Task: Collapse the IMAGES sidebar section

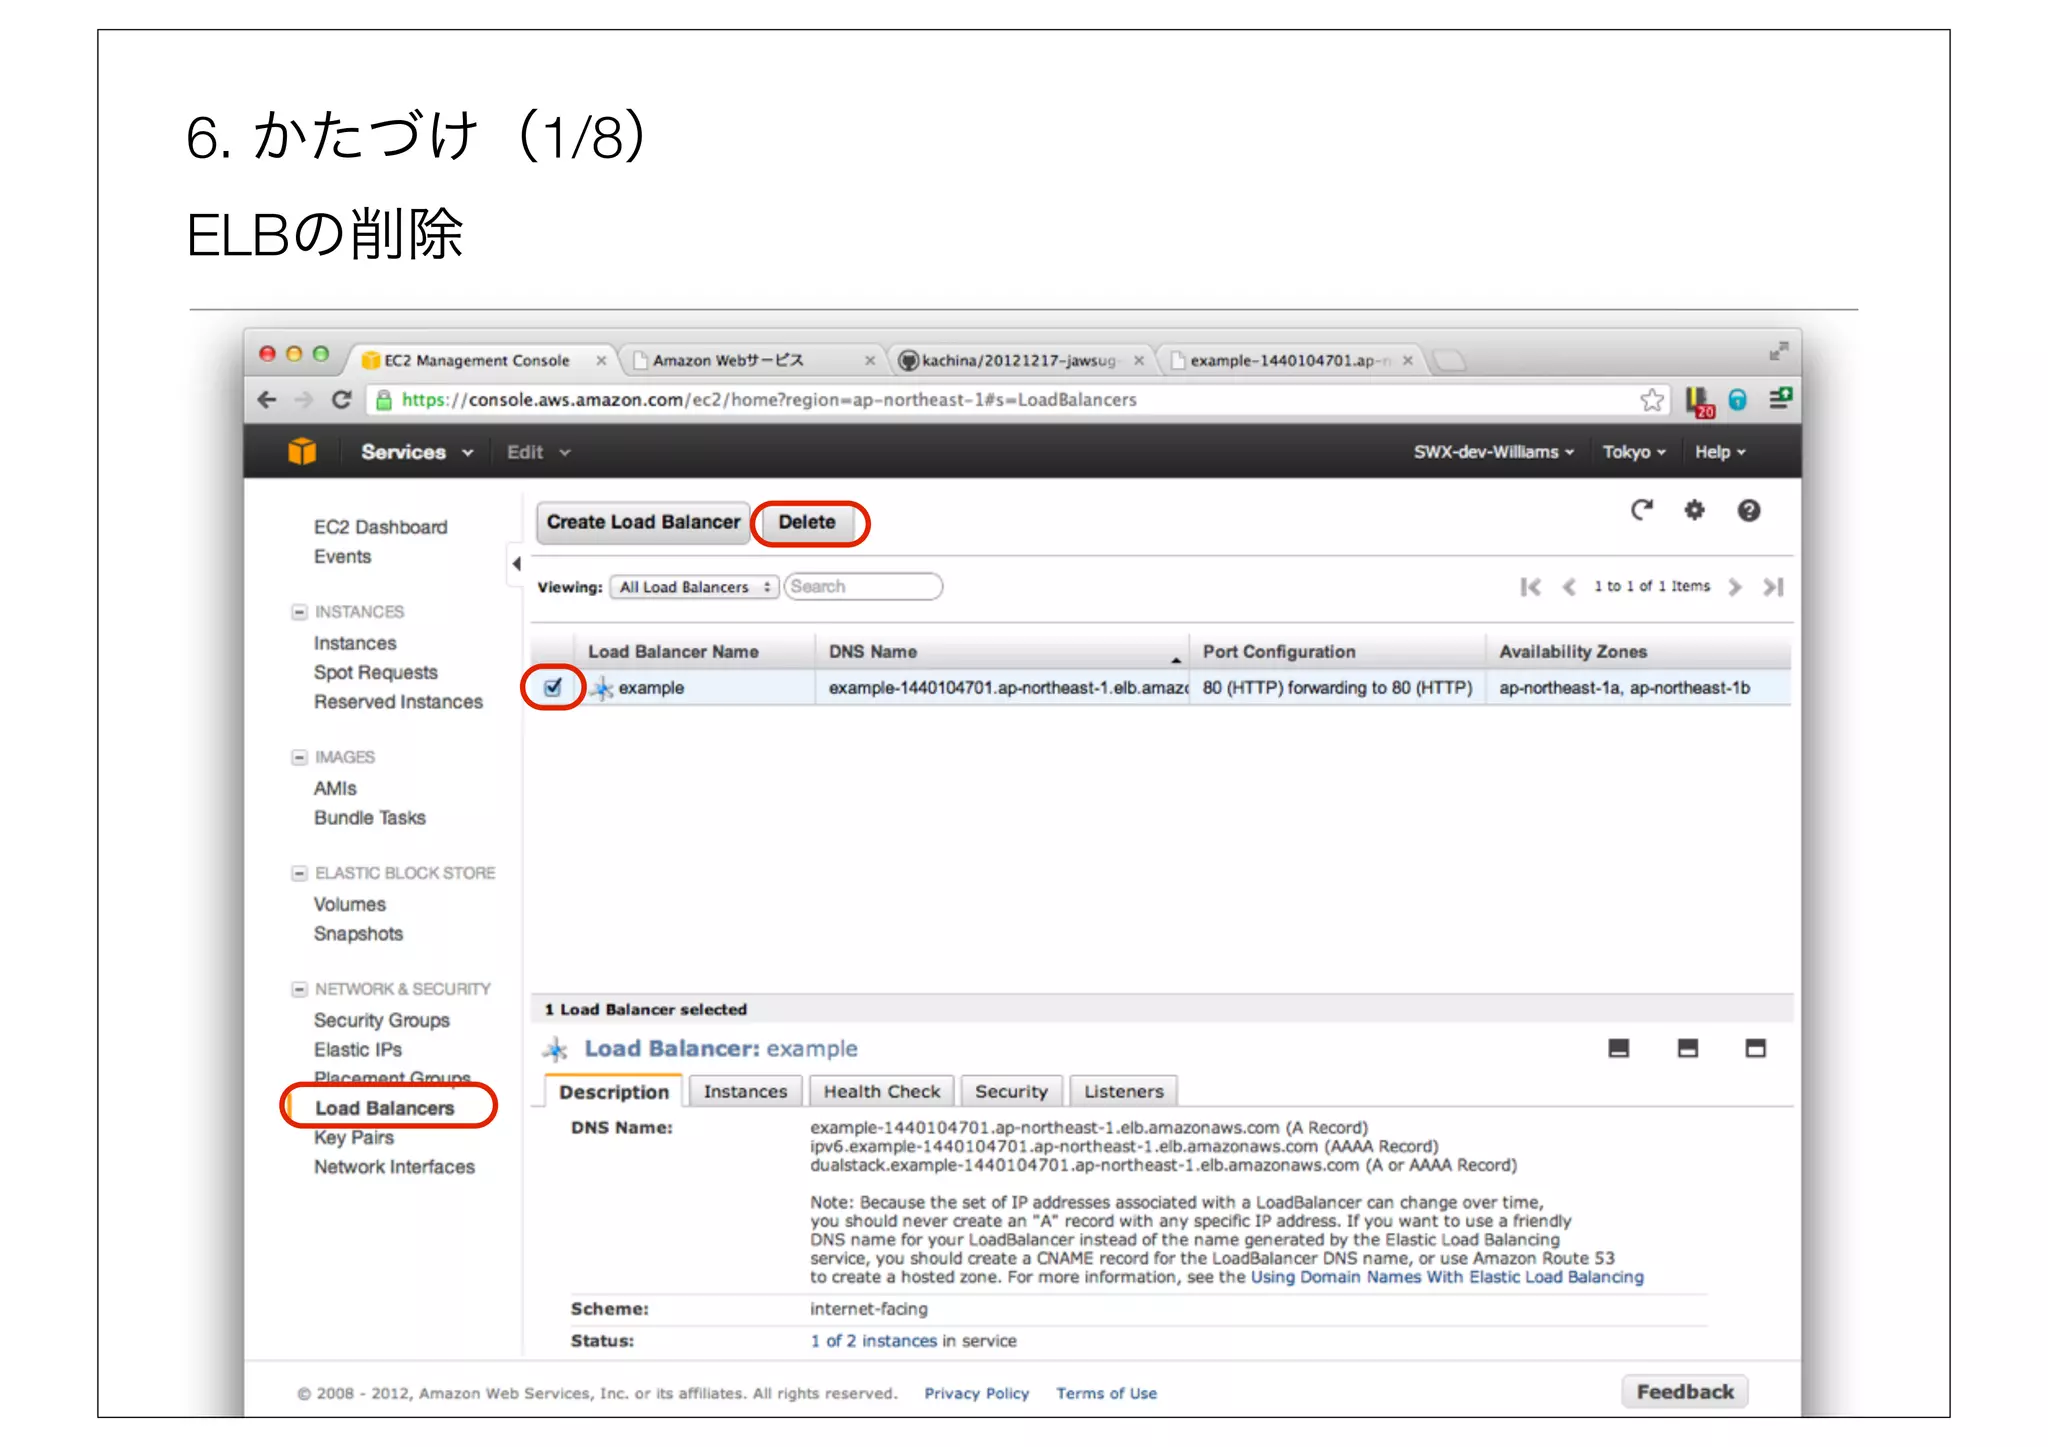Action: (298, 757)
